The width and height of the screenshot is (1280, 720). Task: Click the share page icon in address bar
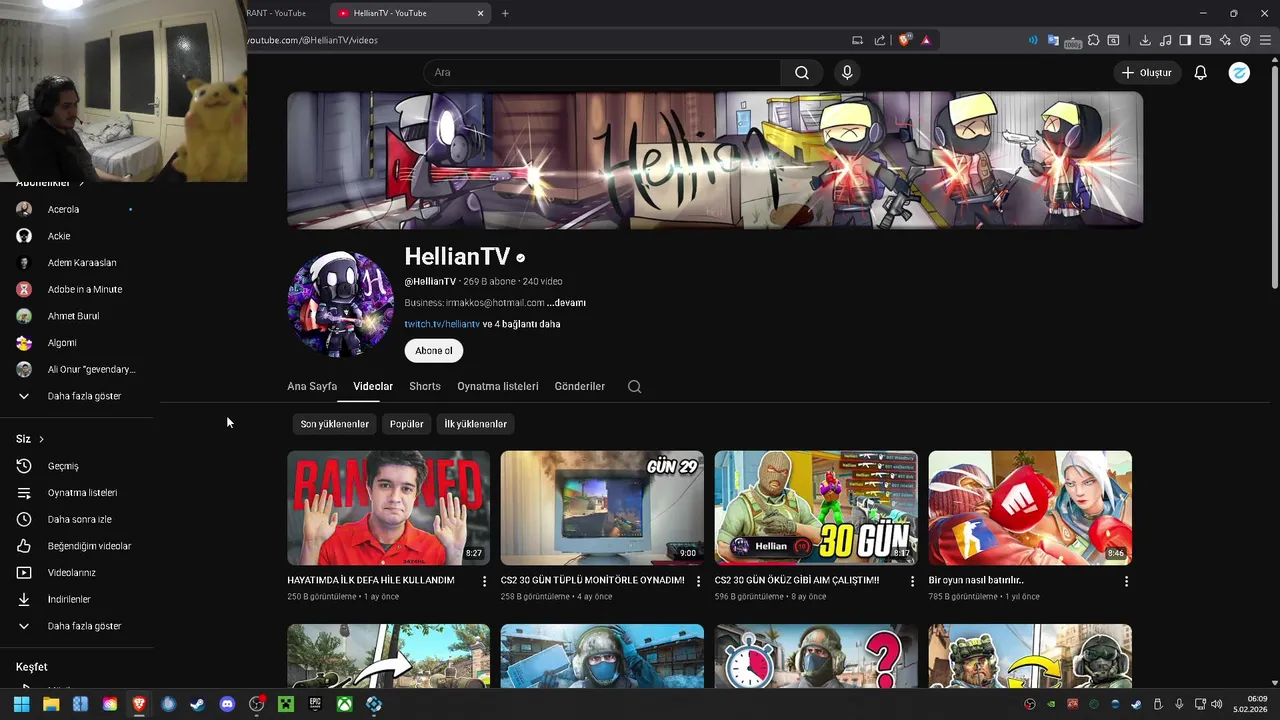[x=880, y=40]
